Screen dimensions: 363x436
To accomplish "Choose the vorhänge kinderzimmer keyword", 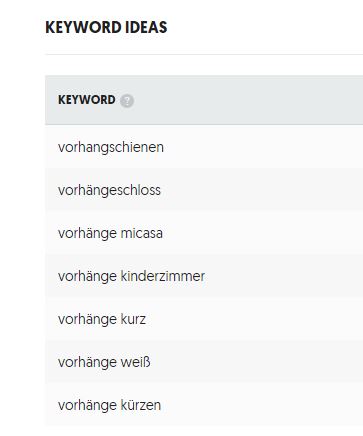I will pos(131,276).
